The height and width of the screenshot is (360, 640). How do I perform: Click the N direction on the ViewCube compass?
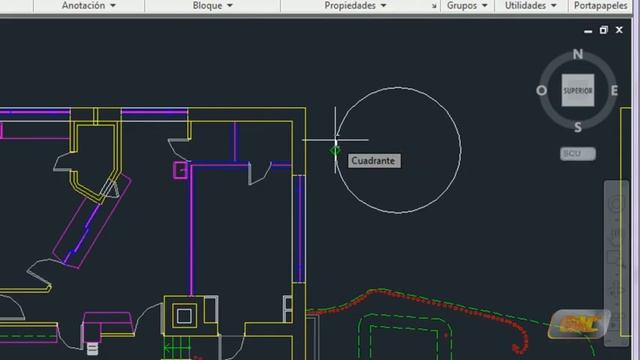pyautogui.click(x=578, y=54)
